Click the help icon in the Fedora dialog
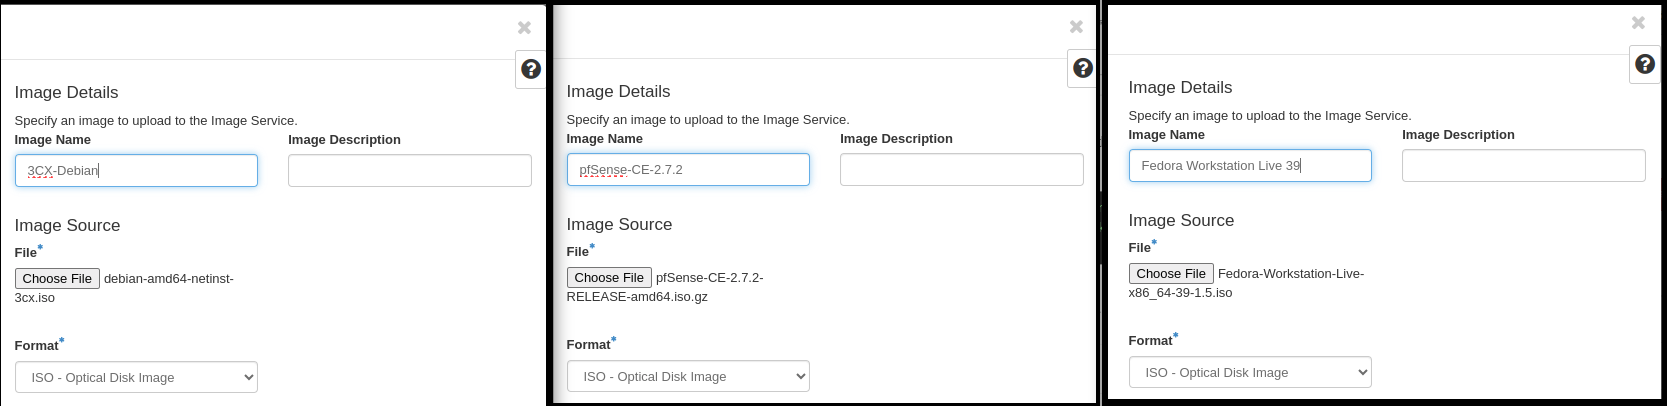The width and height of the screenshot is (1667, 406). (x=1644, y=64)
